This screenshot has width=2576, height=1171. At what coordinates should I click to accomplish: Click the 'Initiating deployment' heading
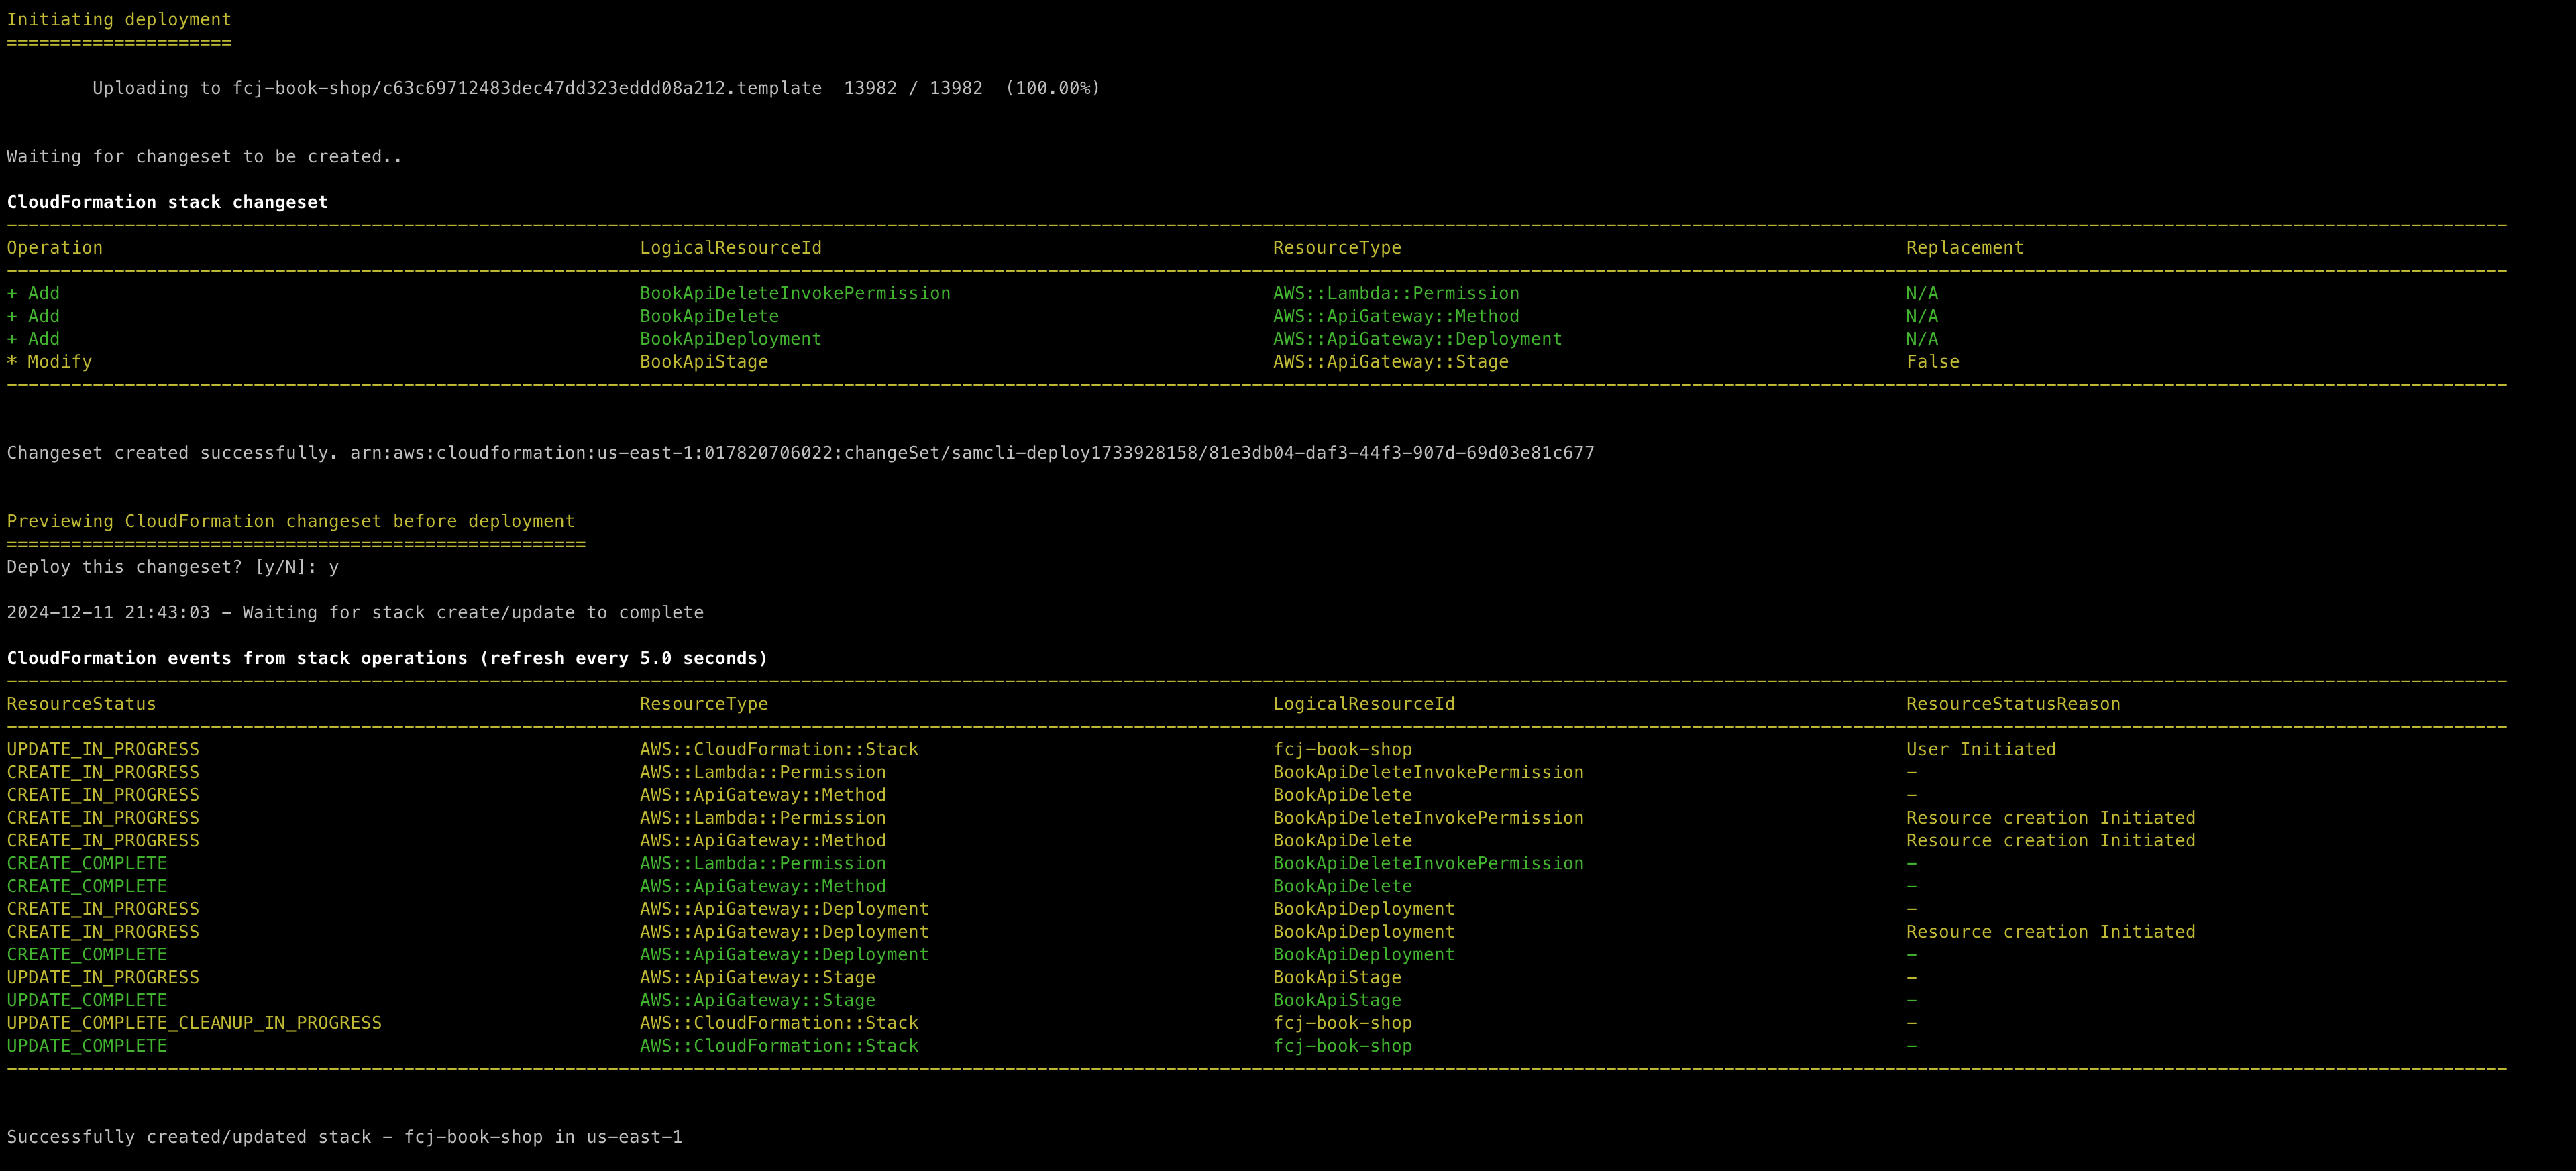coord(119,20)
